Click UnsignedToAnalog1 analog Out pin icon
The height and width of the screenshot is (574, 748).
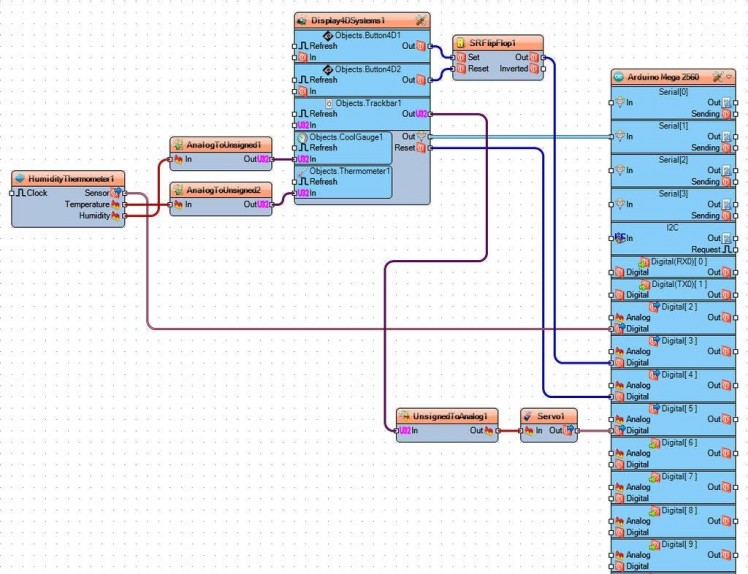[489, 430]
